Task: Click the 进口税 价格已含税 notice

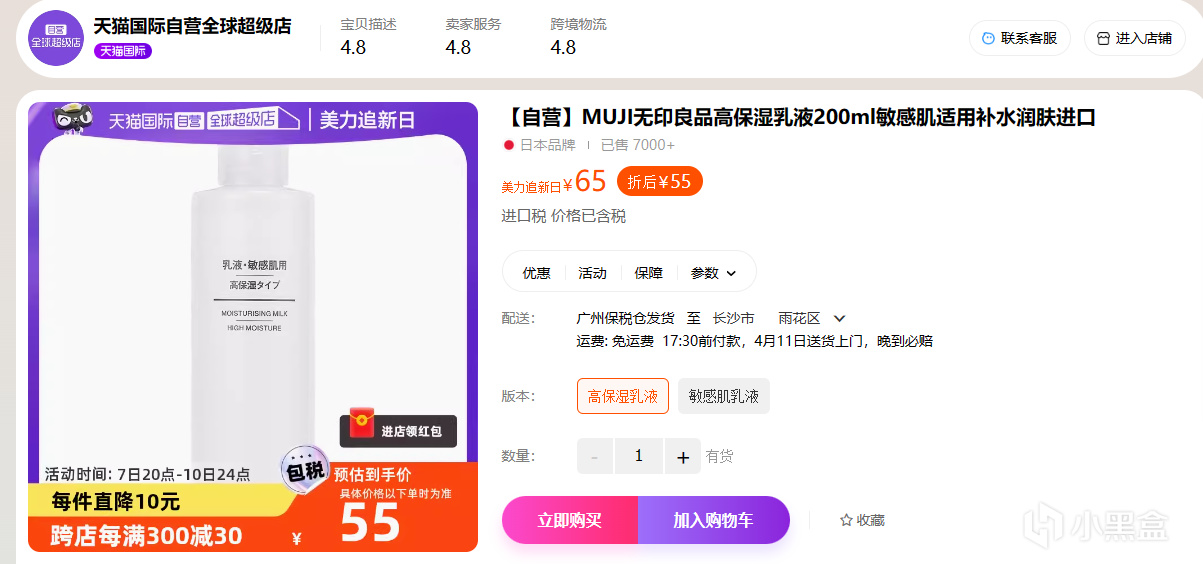Action: pos(563,216)
